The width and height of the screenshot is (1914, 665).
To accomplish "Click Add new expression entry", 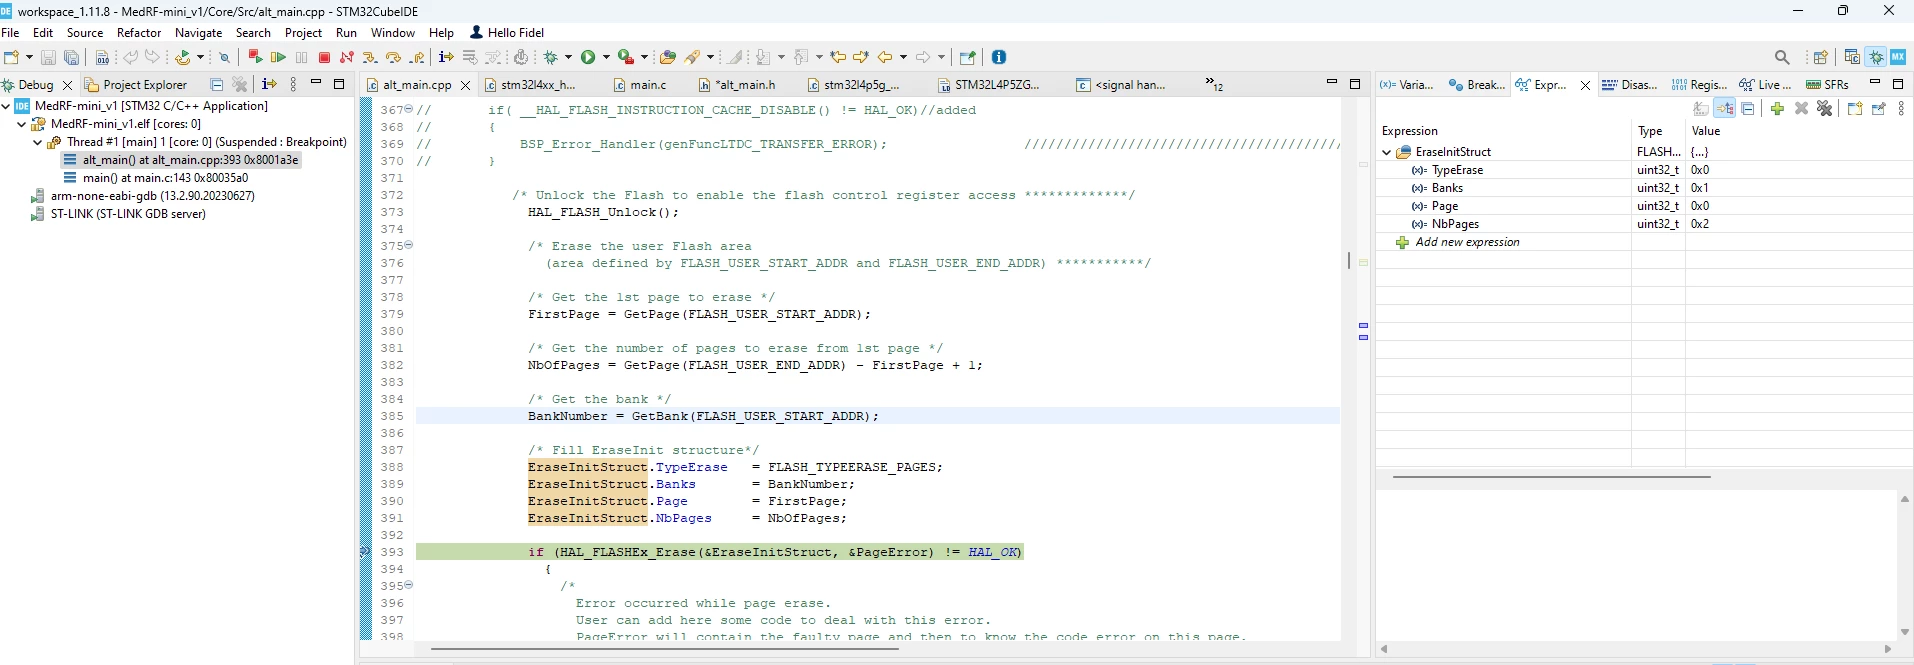I will coord(1467,242).
